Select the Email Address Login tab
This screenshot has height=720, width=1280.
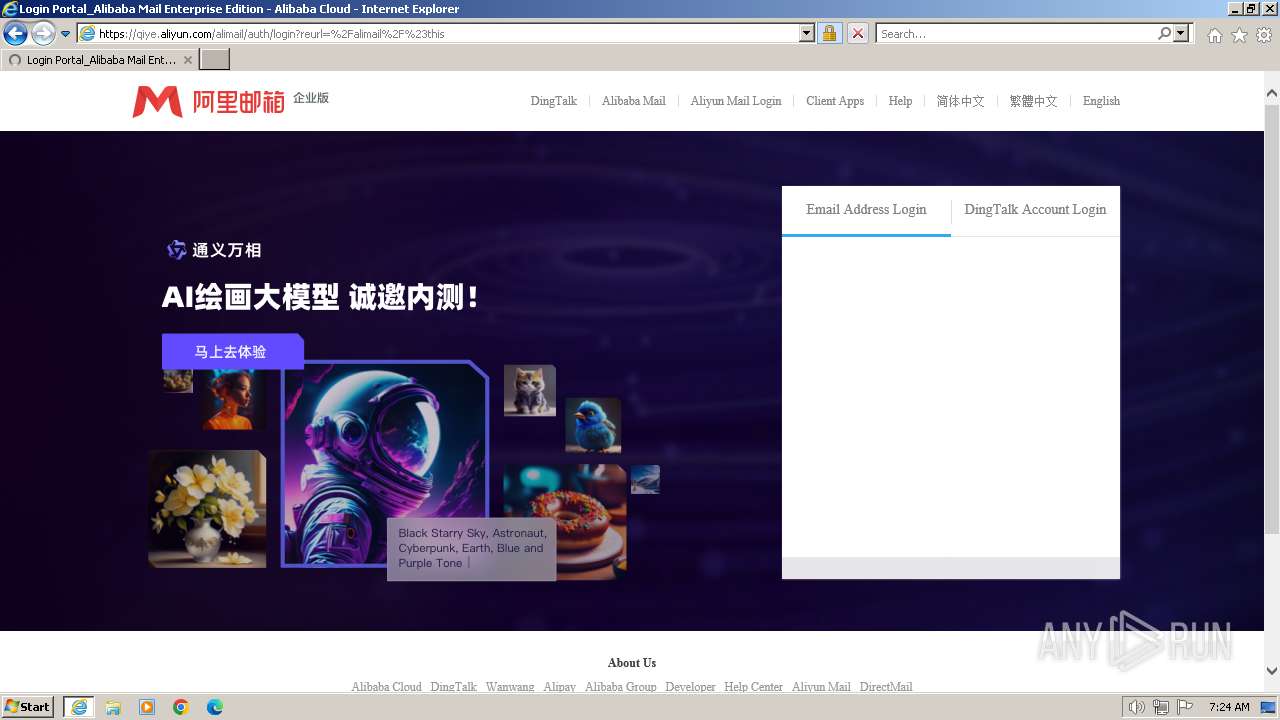pos(866,210)
